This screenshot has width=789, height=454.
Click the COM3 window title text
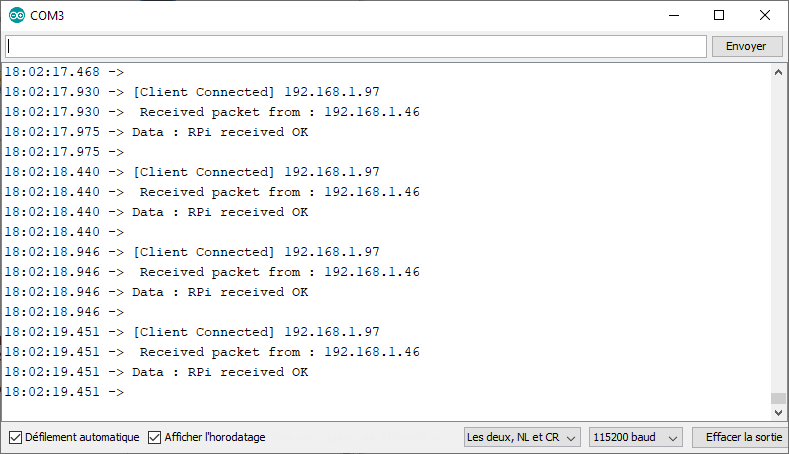coord(47,16)
